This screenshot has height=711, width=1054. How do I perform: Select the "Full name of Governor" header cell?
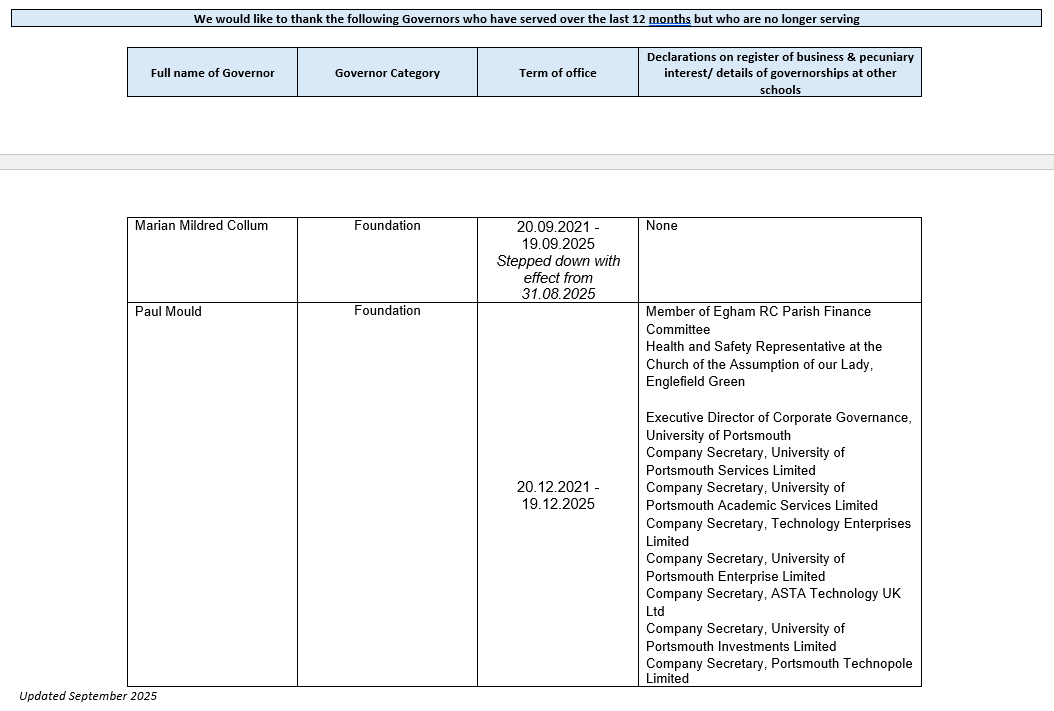[212, 73]
